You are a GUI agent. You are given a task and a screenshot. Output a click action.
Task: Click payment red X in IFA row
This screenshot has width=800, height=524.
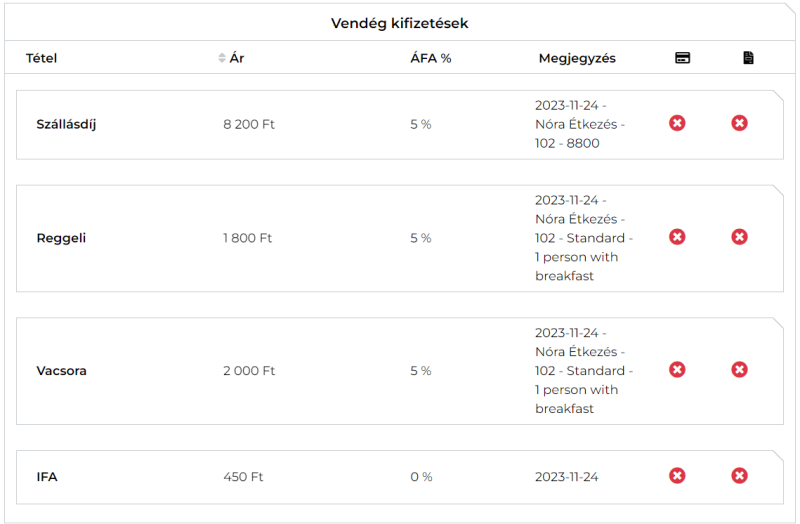677,476
